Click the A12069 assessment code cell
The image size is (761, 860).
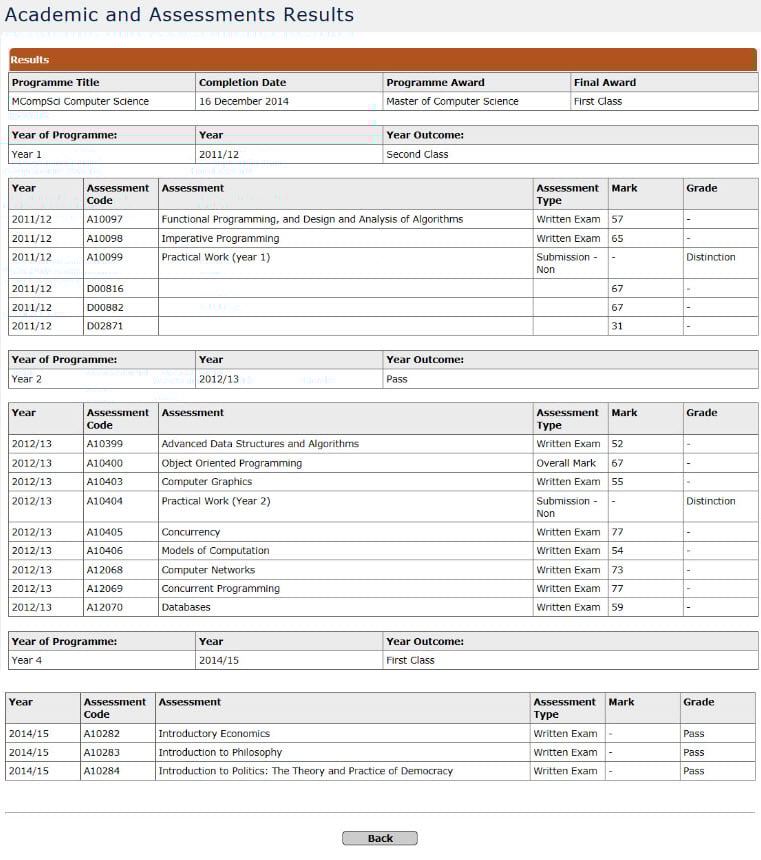pyautogui.click(x=105, y=589)
